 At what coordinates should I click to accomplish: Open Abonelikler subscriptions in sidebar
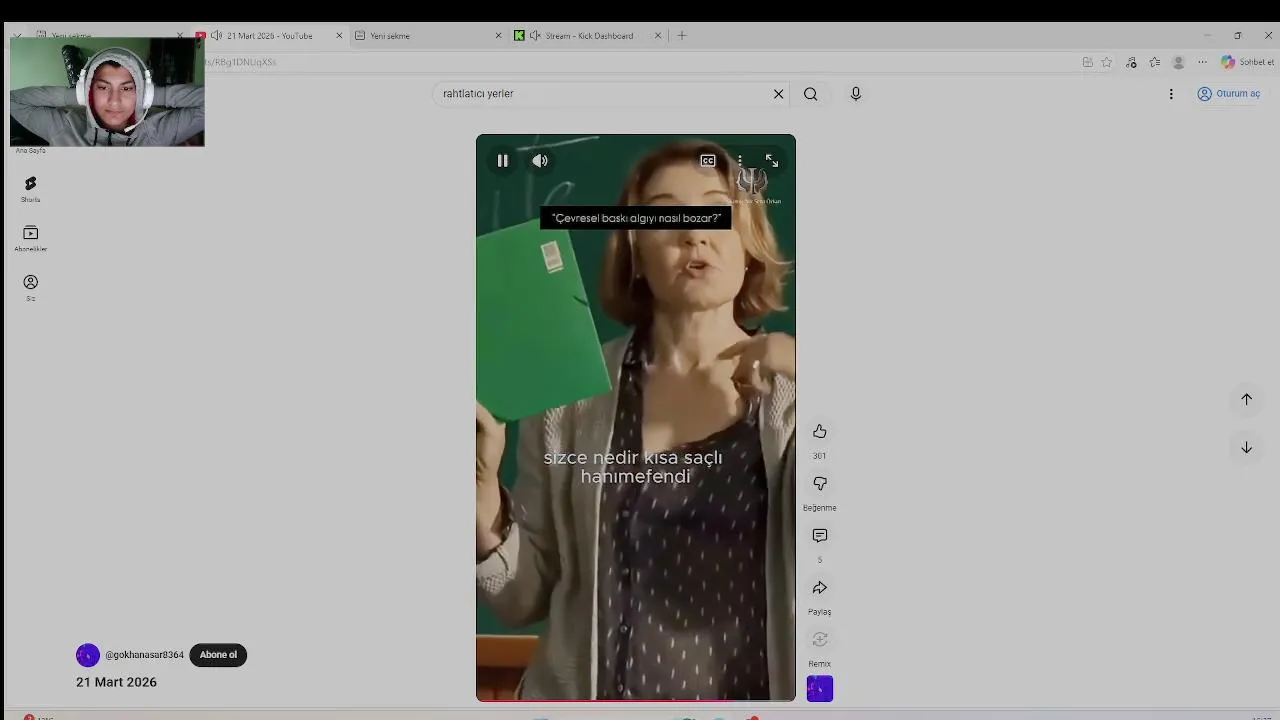[31, 238]
